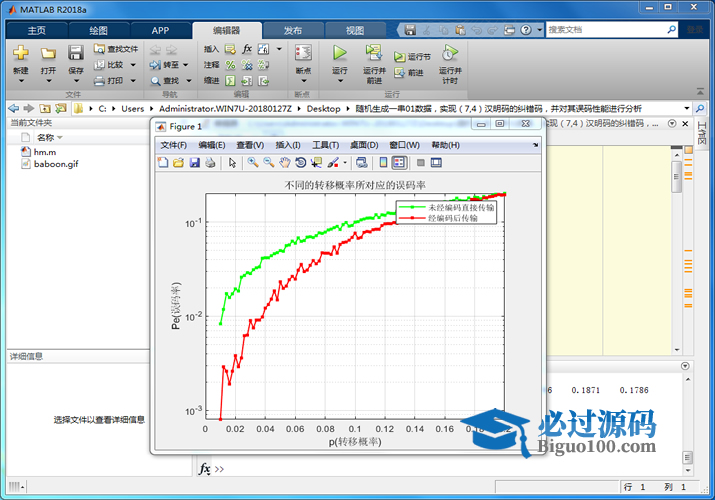The image size is (715, 500).
Task: Click the Users segment in the address path
Action: tap(132, 108)
